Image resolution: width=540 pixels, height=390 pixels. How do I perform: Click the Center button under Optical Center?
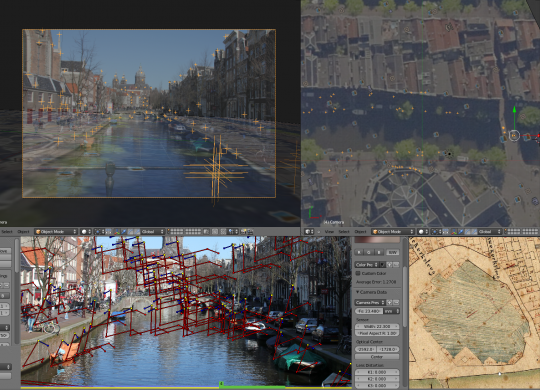click(x=377, y=357)
